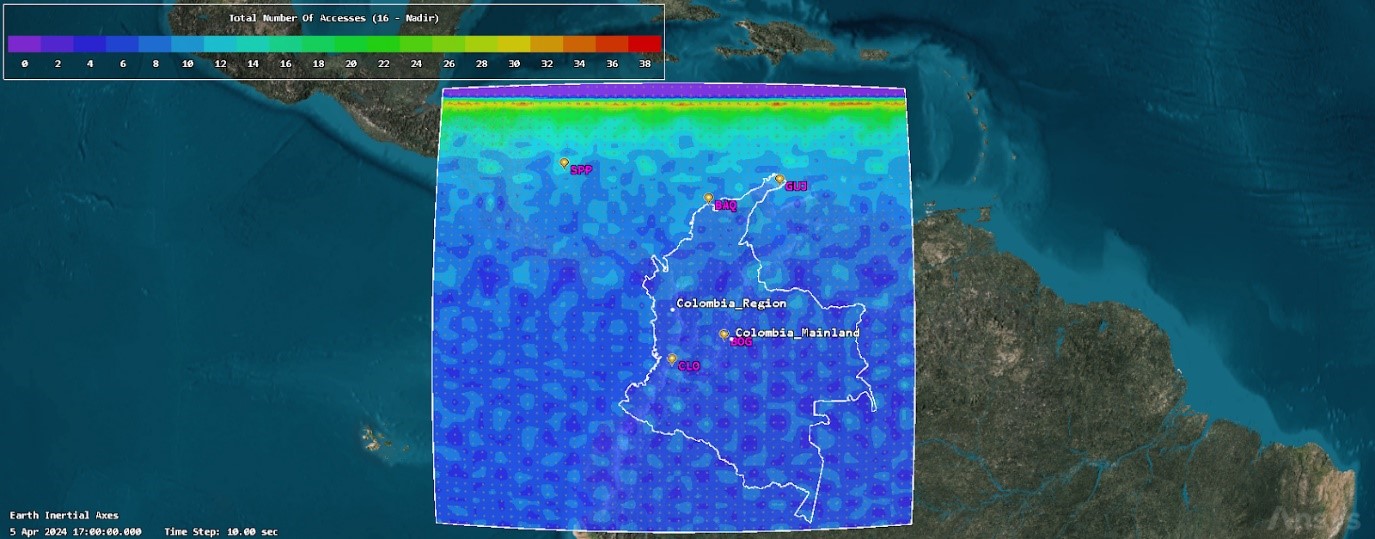Screen dimensions: 1375x539
Task: Select the green legend swatch at 20
Action: 351,44
